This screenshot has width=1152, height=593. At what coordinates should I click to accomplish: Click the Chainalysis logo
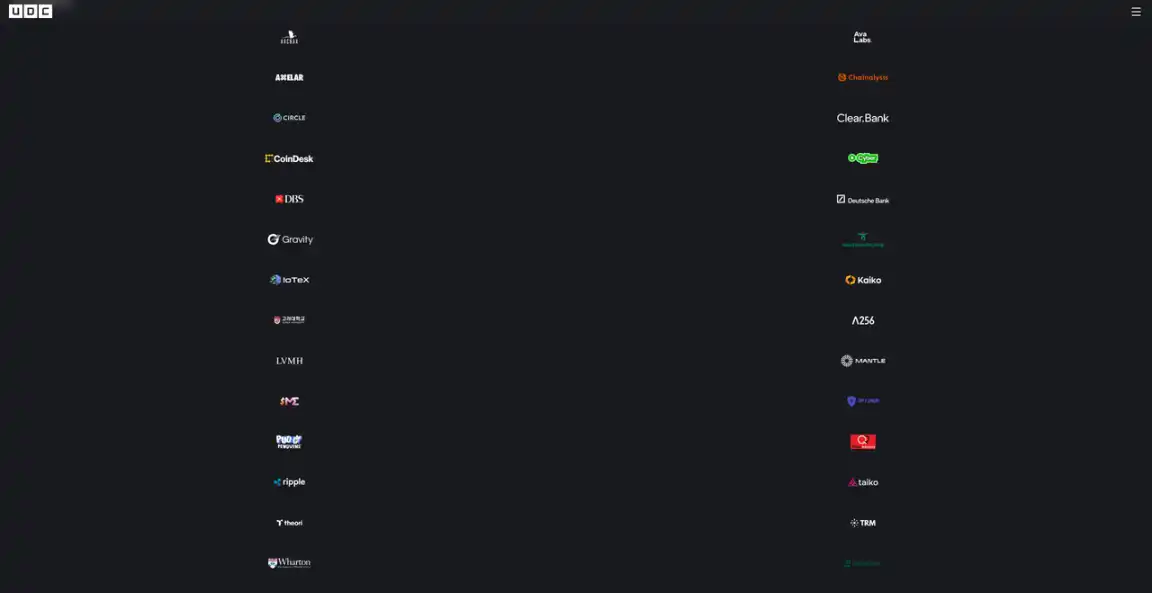(x=863, y=77)
